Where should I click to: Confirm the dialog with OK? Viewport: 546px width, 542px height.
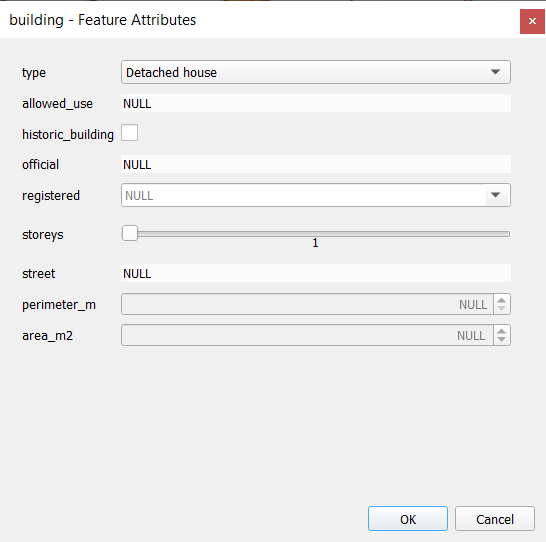click(x=408, y=519)
